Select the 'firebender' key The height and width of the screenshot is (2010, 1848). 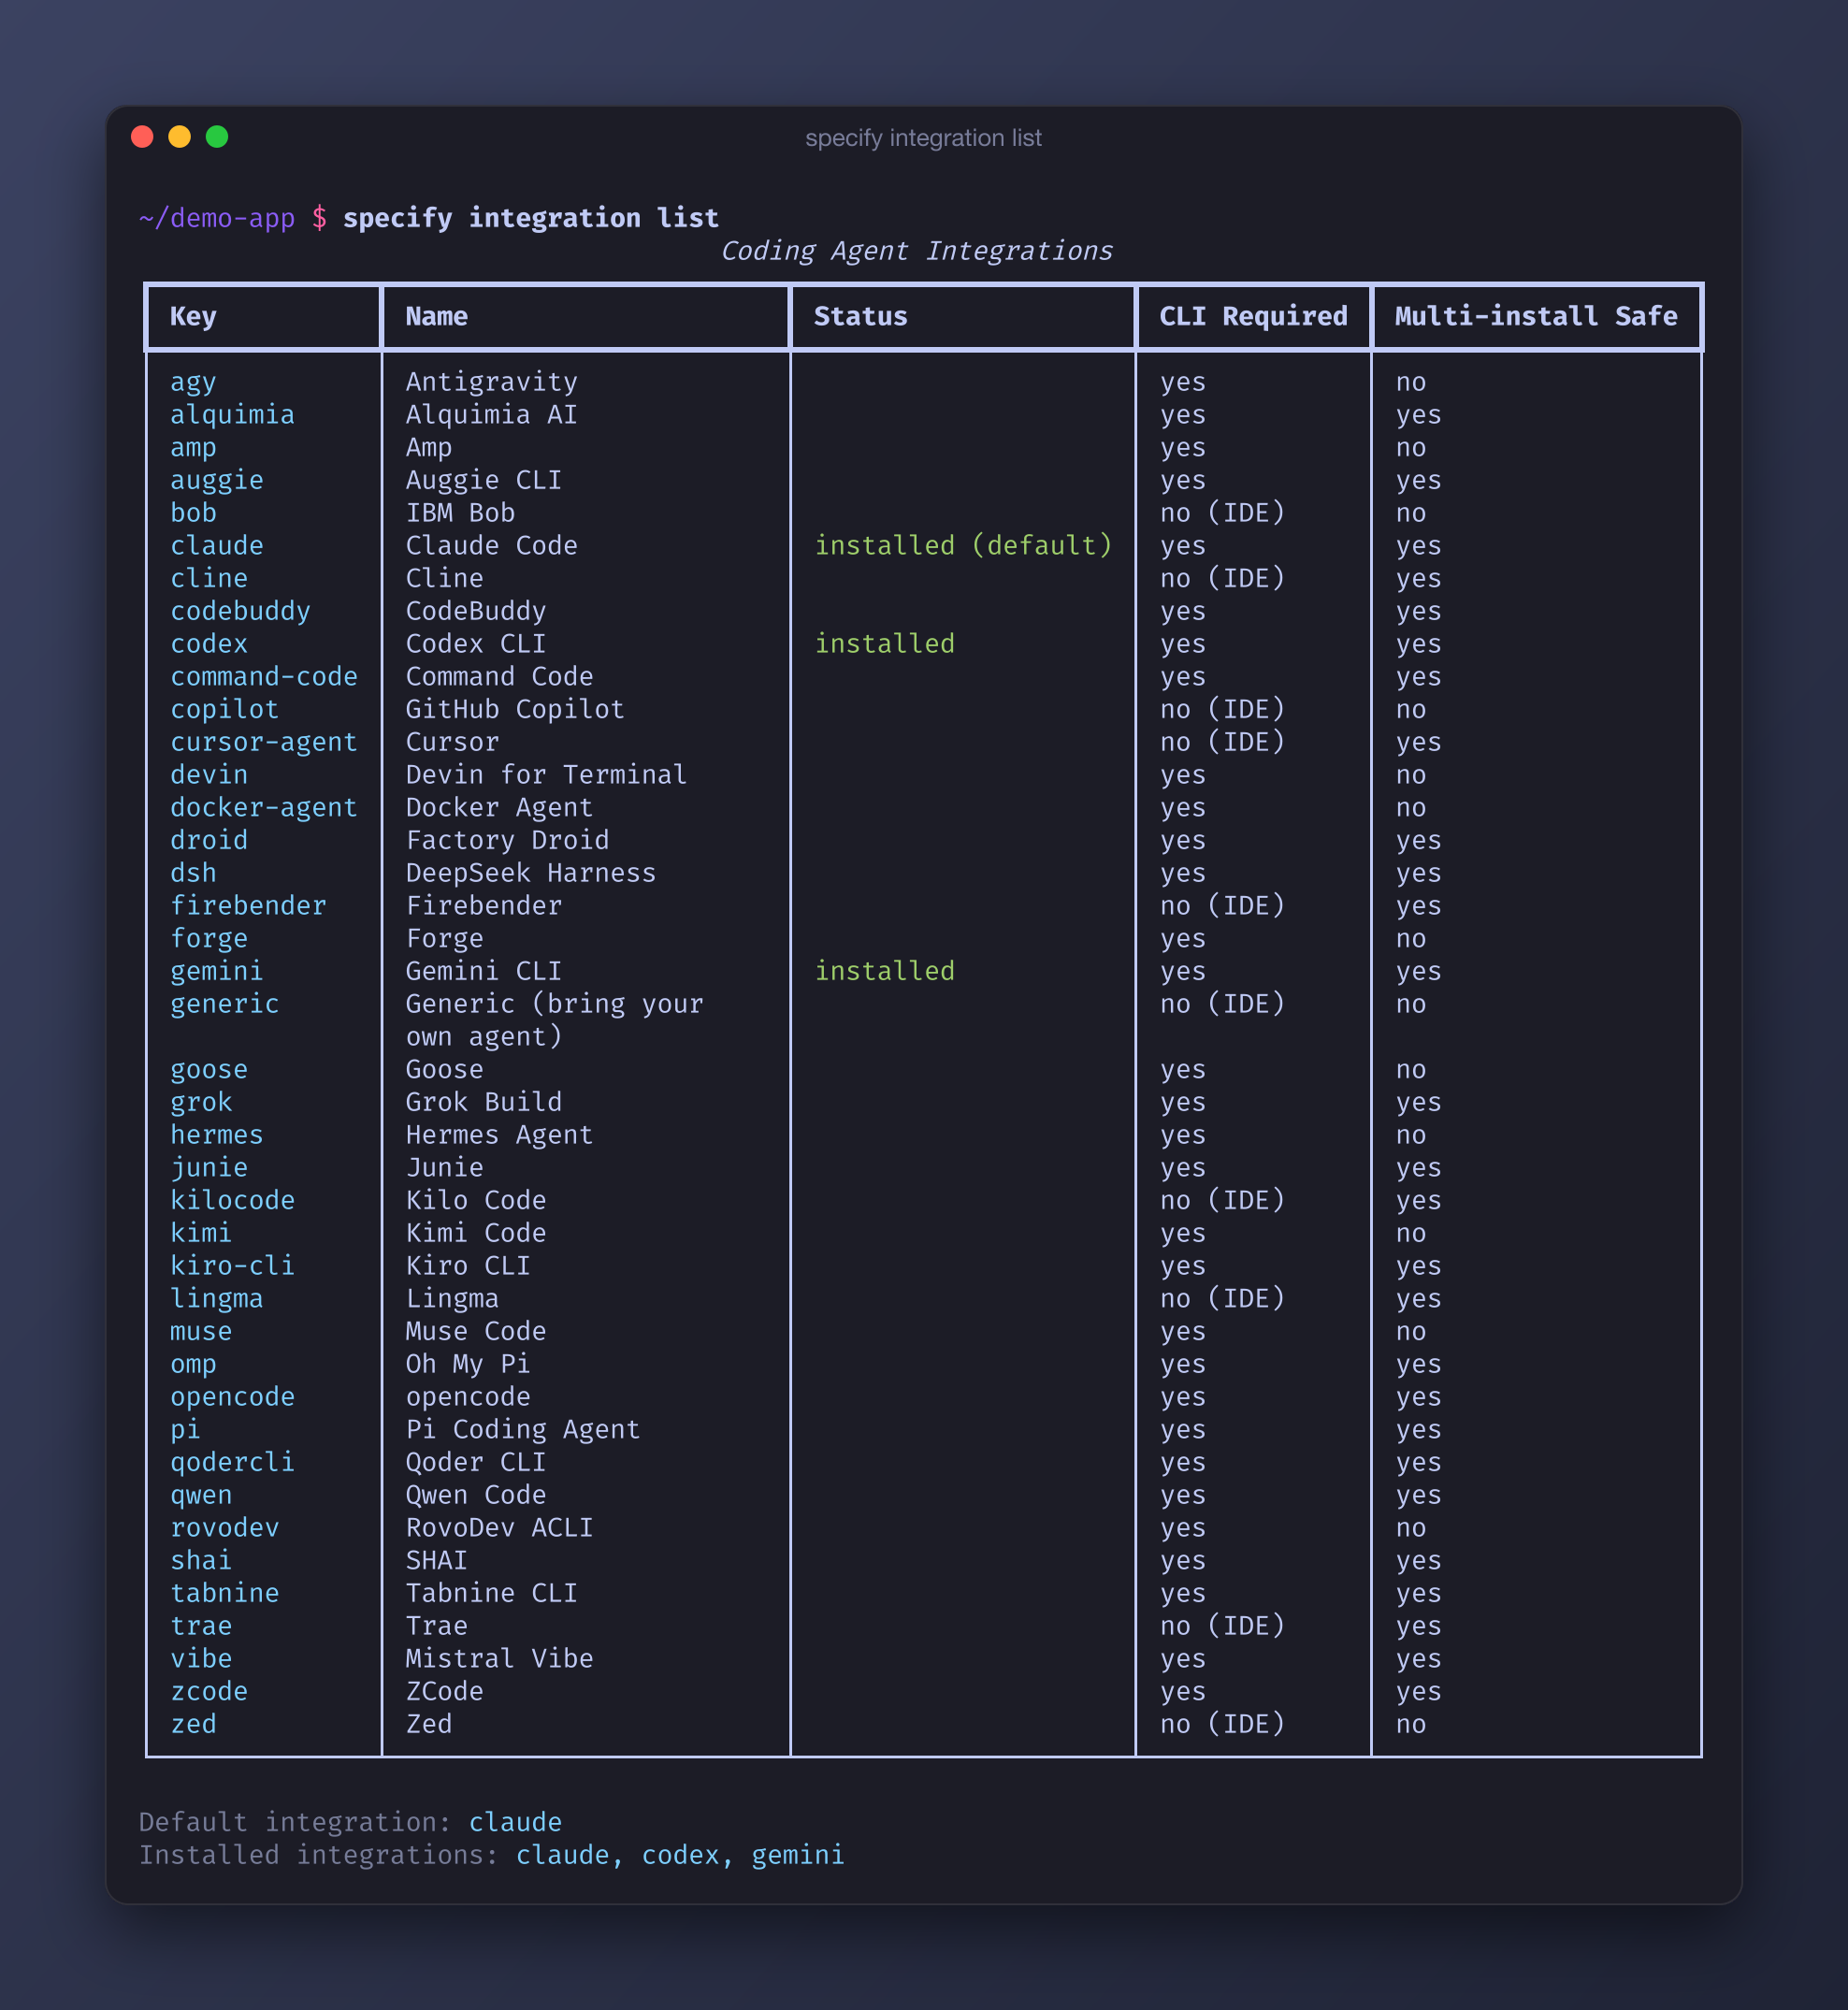point(248,906)
